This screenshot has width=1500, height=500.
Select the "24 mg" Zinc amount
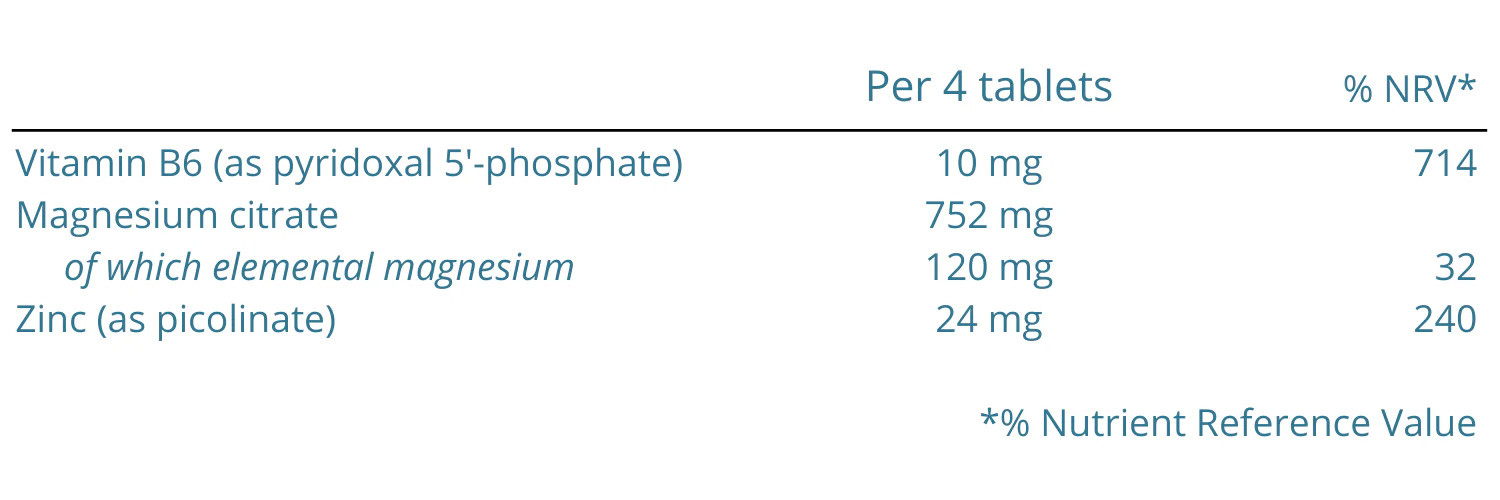(988, 319)
